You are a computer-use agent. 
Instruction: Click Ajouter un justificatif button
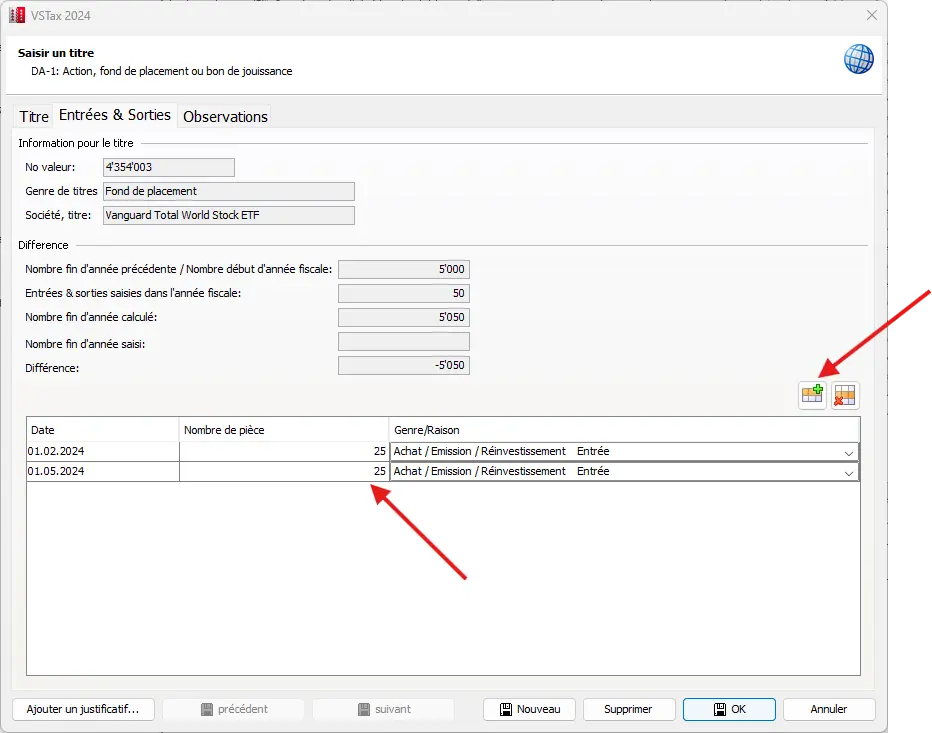83,709
